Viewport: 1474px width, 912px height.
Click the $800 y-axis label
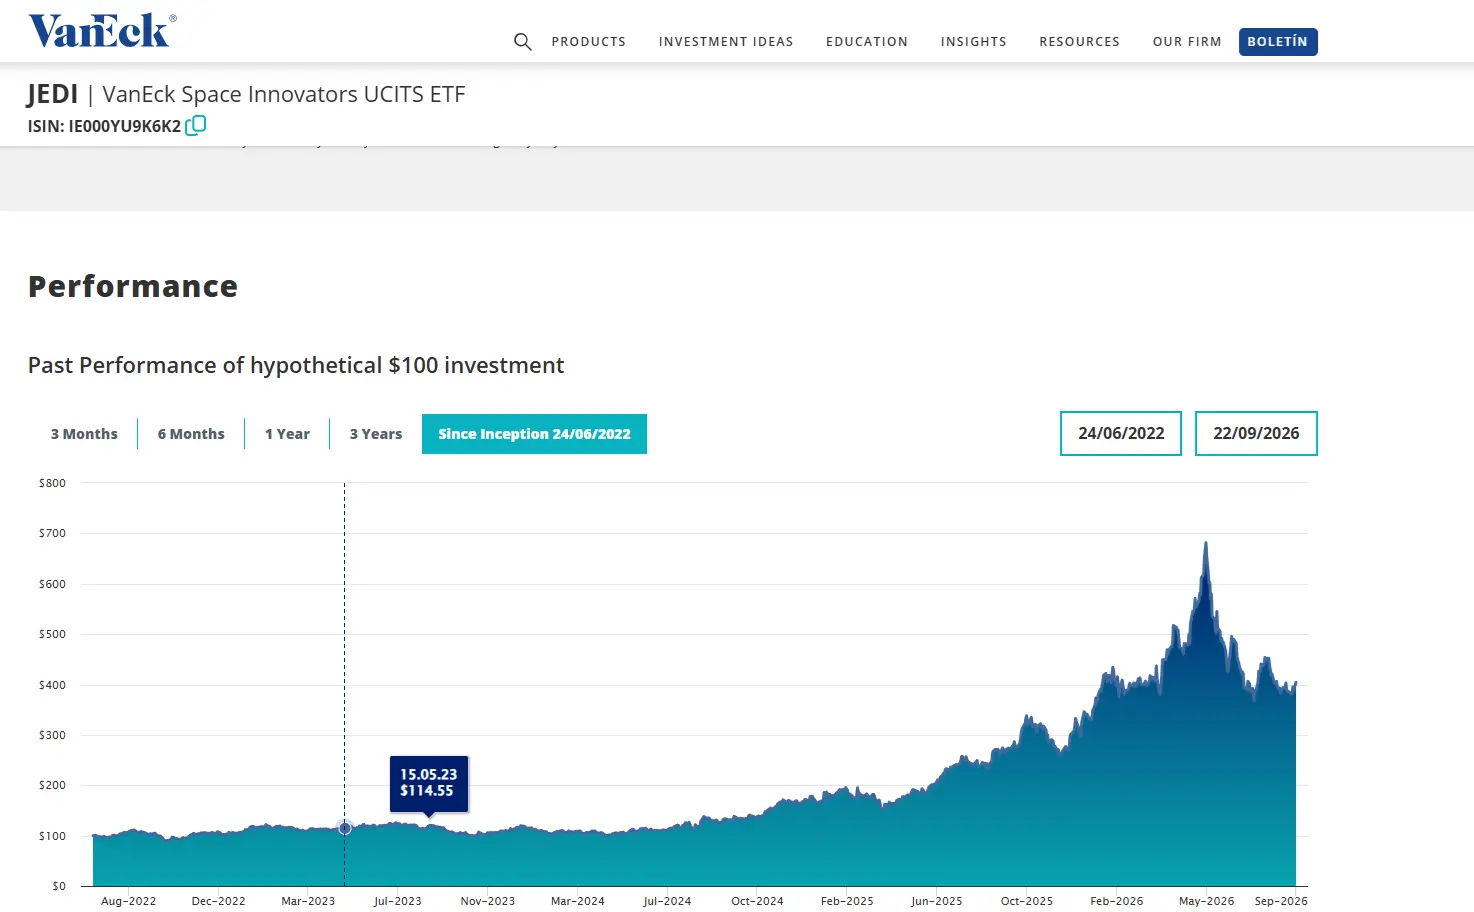pyautogui.click(x=52, y=483)
